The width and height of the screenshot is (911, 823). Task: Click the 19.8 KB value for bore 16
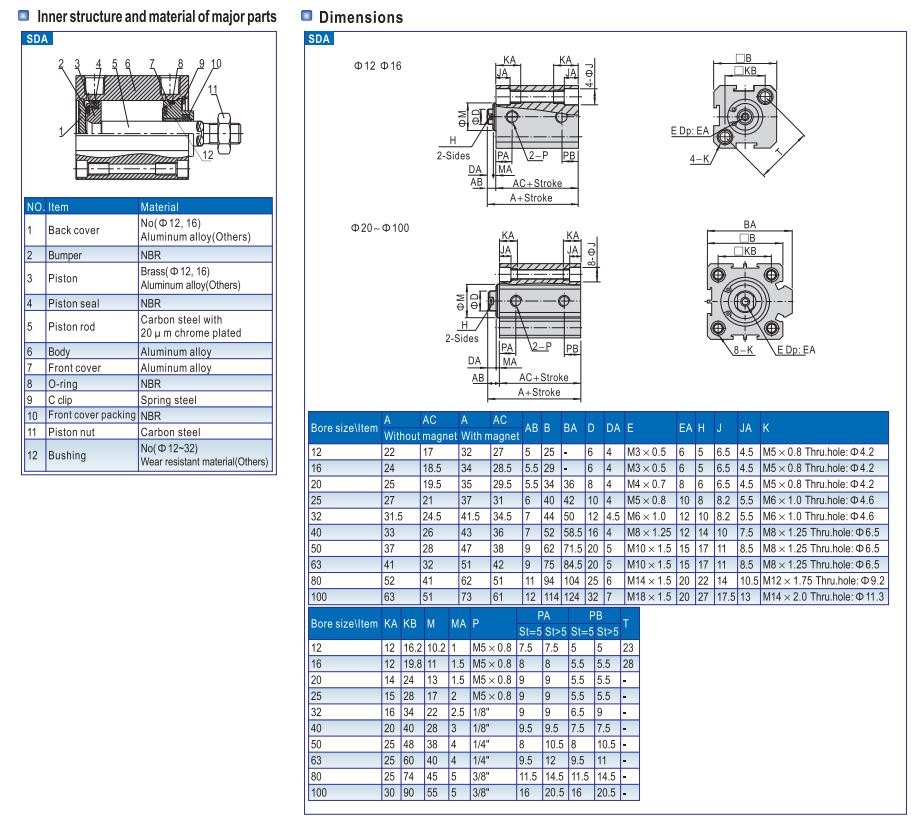[x=413, y=664]
